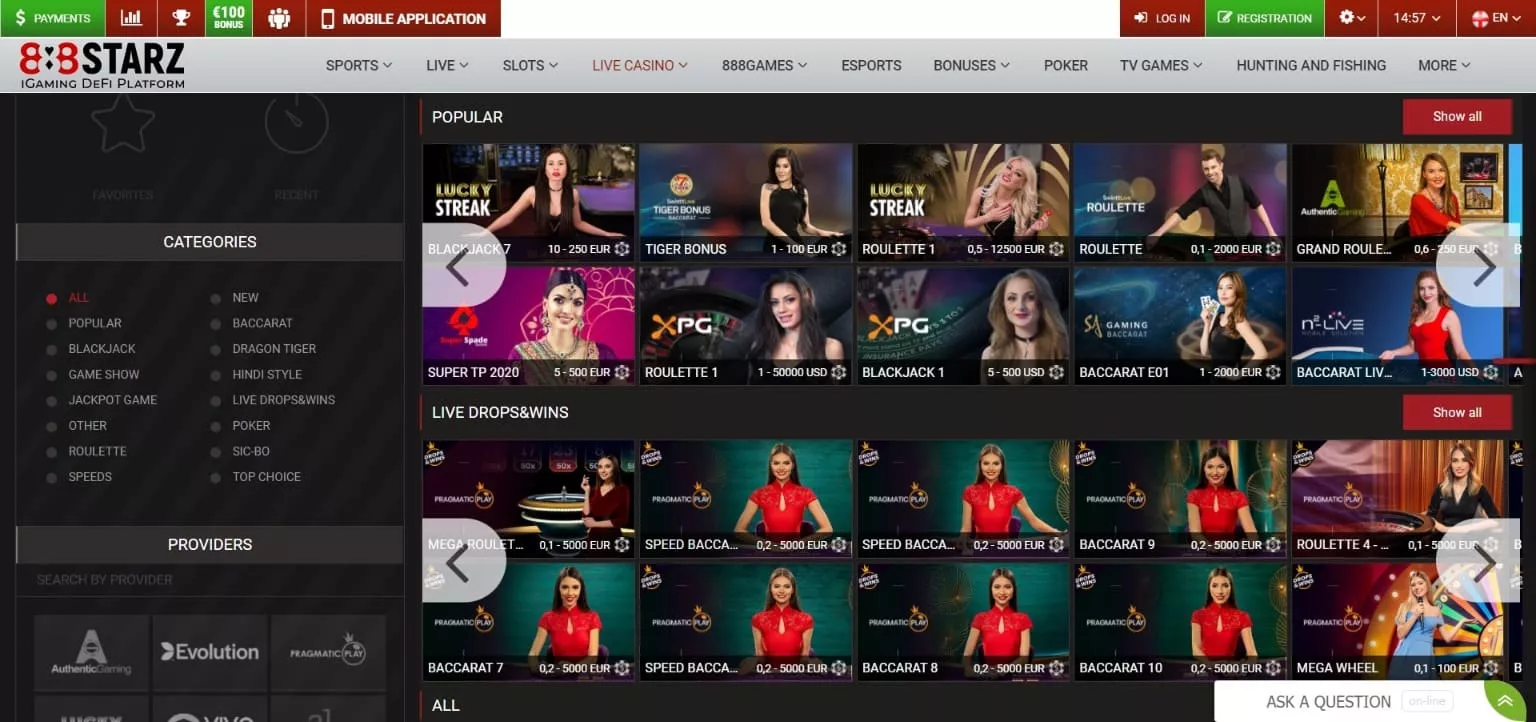1536x722 pixels.
Task: Expand the settings gear dropdown
Action: (x=1352, y=18)
